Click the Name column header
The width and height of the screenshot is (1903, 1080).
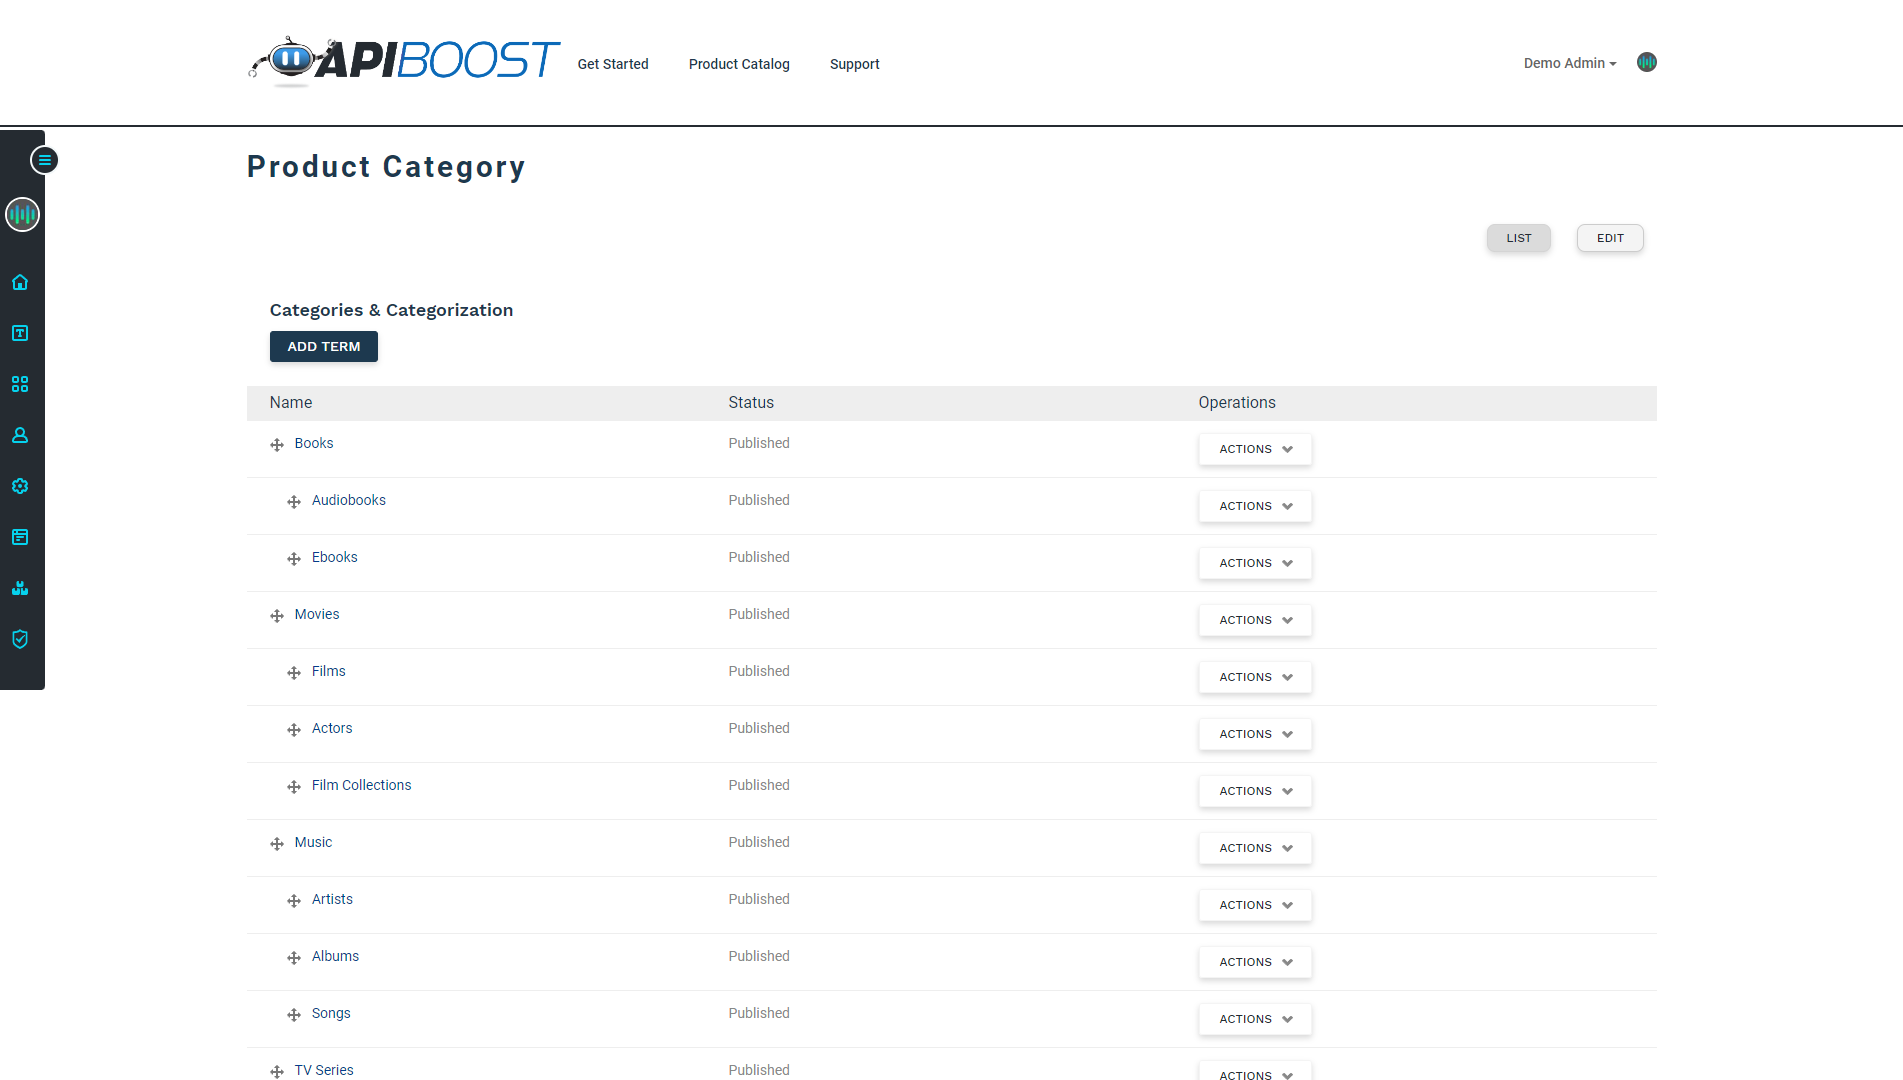291,402
